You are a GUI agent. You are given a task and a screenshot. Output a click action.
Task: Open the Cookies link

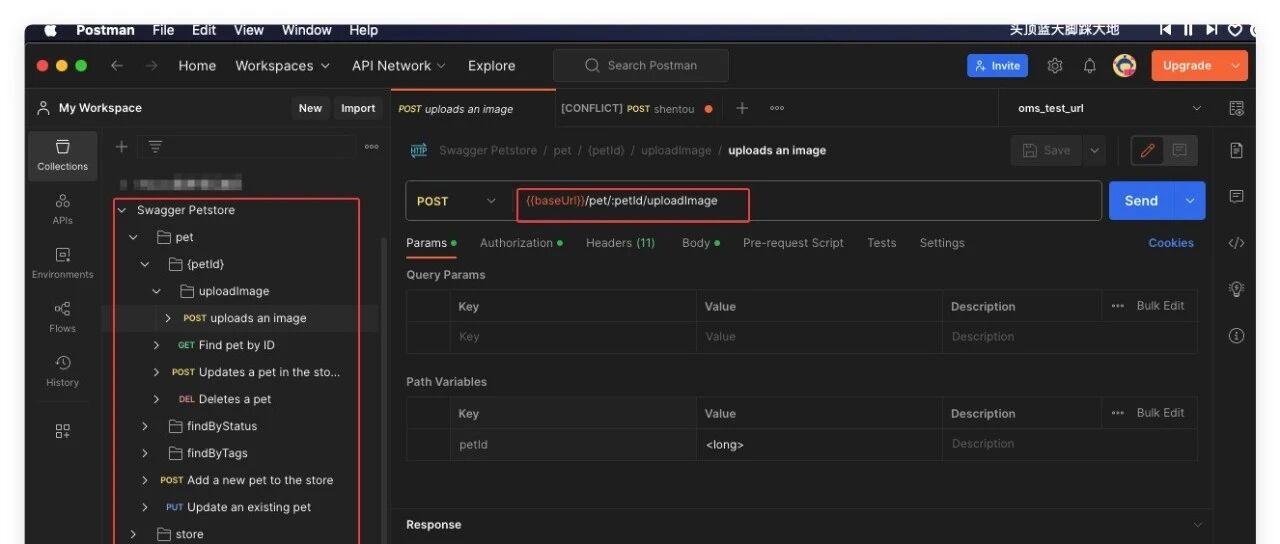[x=1171, y=243]
